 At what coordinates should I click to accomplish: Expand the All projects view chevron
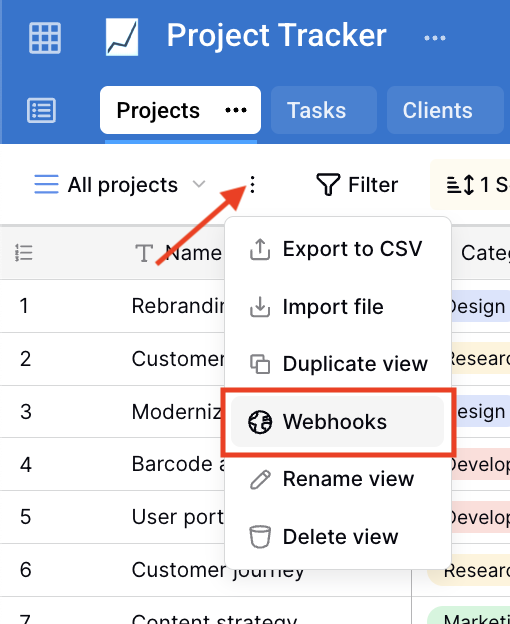coord(199,185)
